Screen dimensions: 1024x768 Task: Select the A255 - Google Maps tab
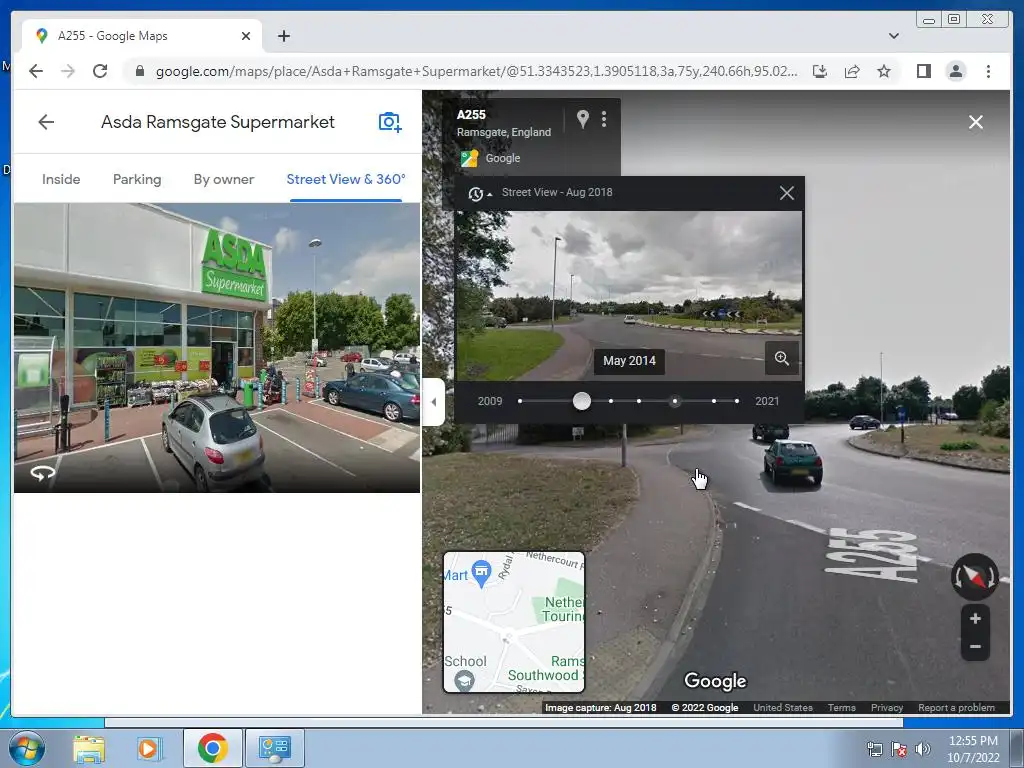[142, 36]
